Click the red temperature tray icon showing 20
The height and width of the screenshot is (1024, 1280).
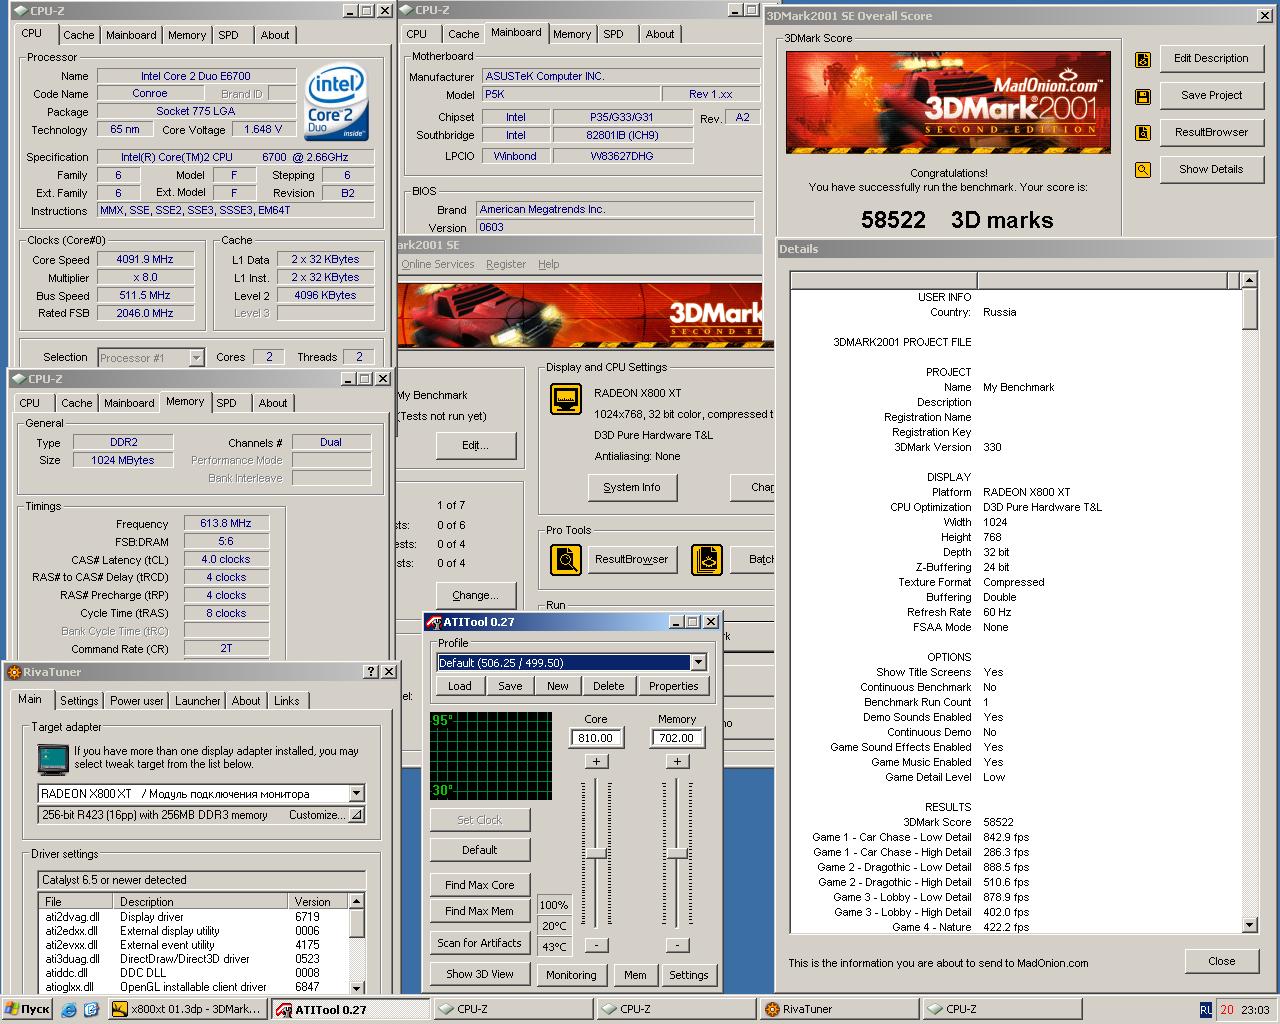pyautogui.click(x=1227, y=1010)
